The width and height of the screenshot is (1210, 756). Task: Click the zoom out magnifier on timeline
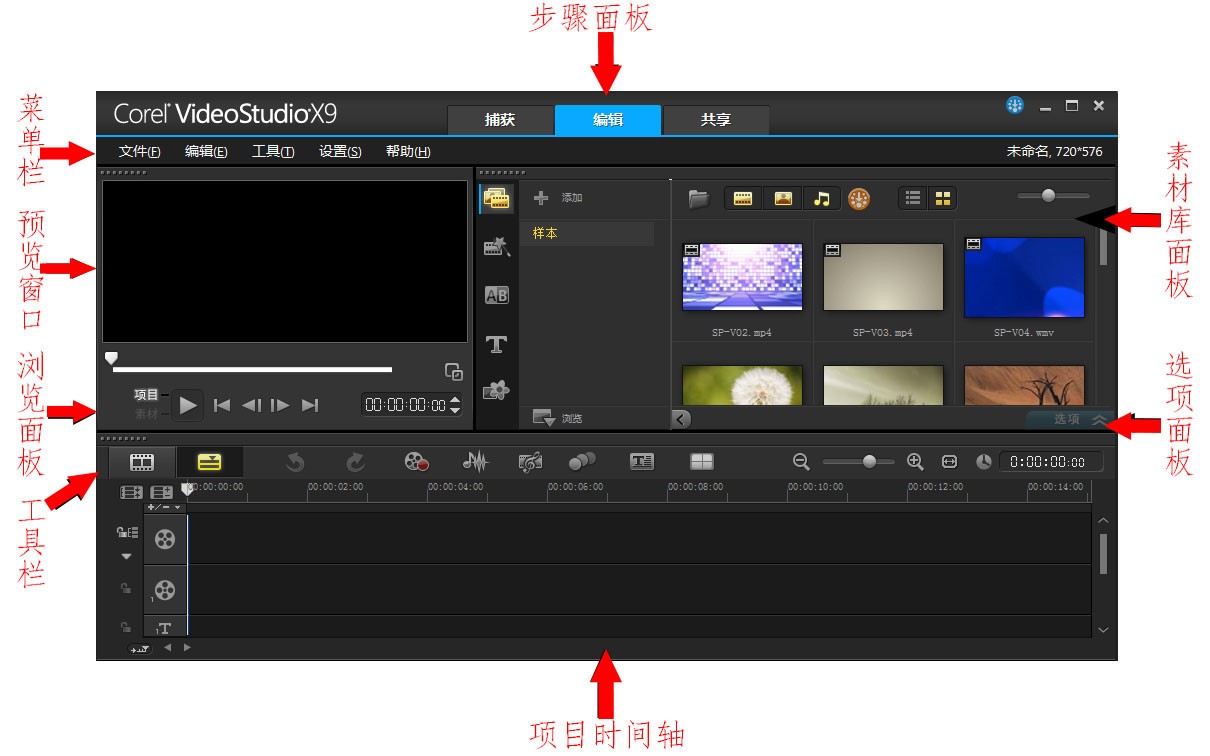[801, 461]
